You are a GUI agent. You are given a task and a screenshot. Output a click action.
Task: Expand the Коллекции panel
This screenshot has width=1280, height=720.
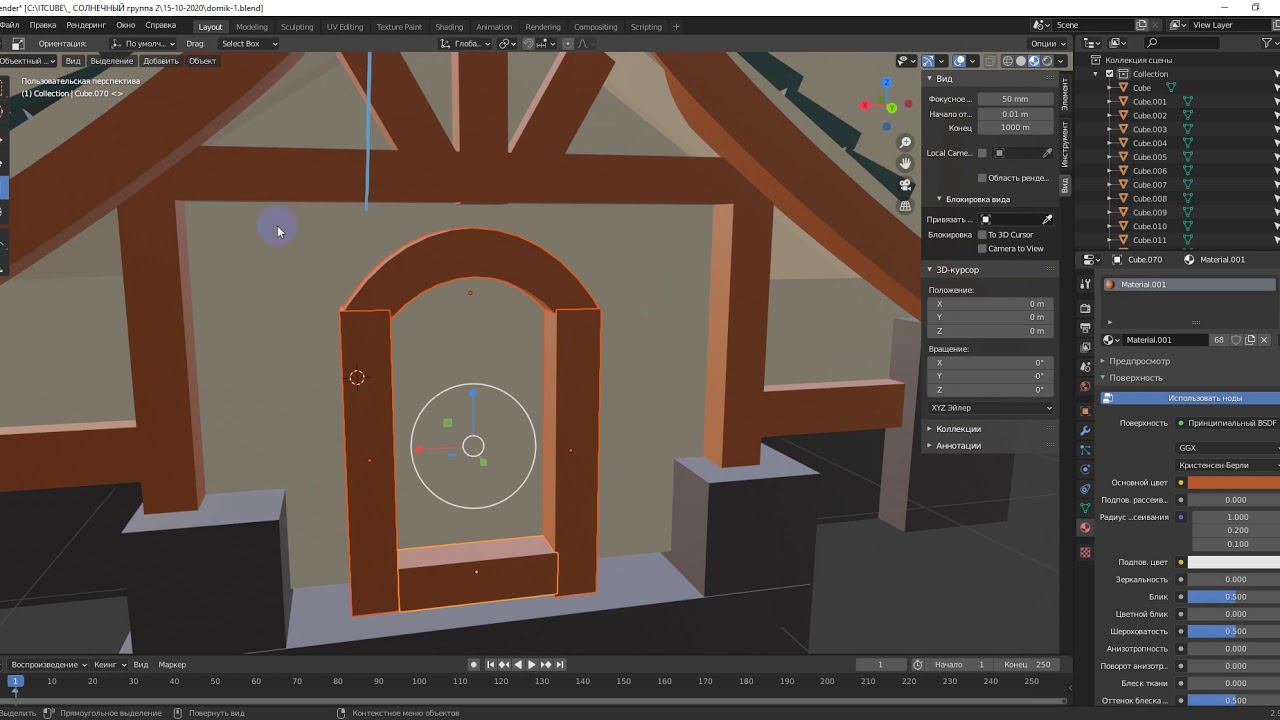pos(957,429)
